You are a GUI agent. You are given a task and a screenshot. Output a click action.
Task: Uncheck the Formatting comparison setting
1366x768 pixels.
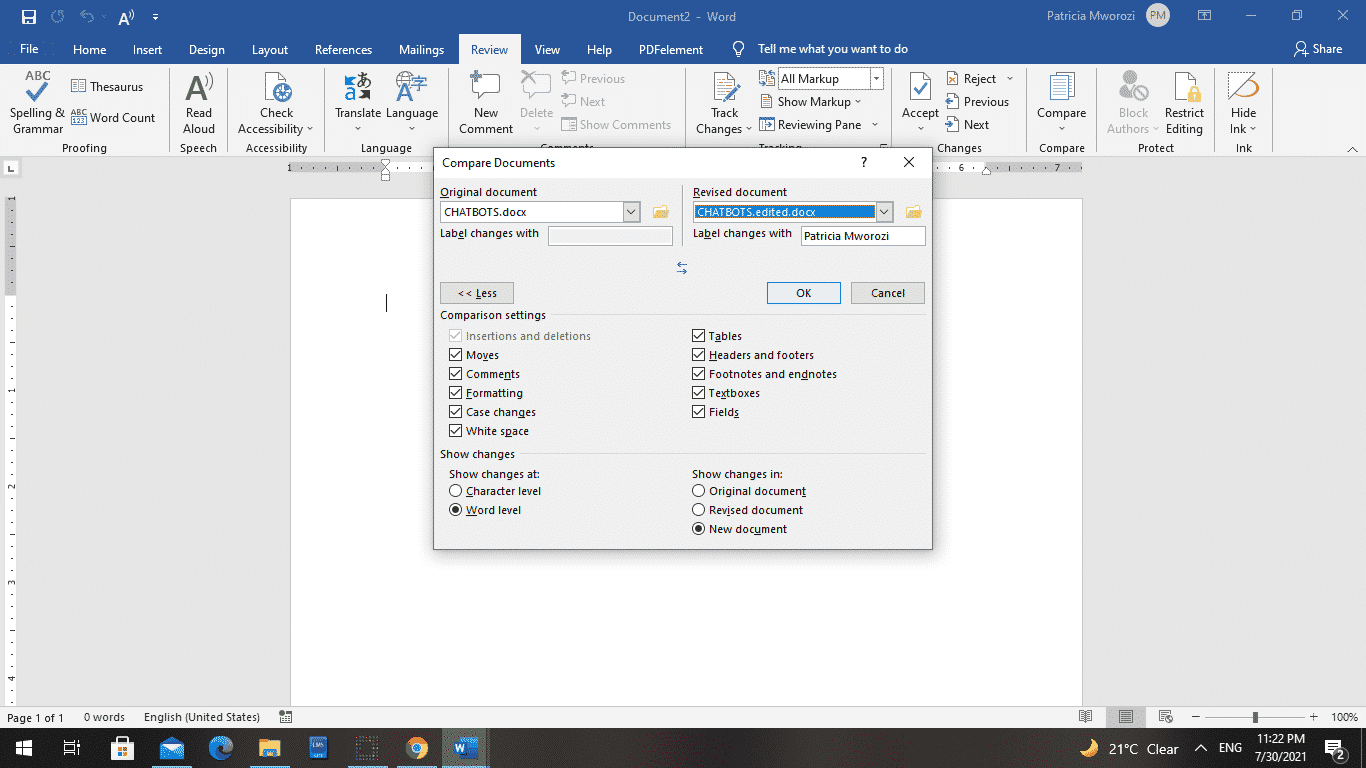click(456, 392)
